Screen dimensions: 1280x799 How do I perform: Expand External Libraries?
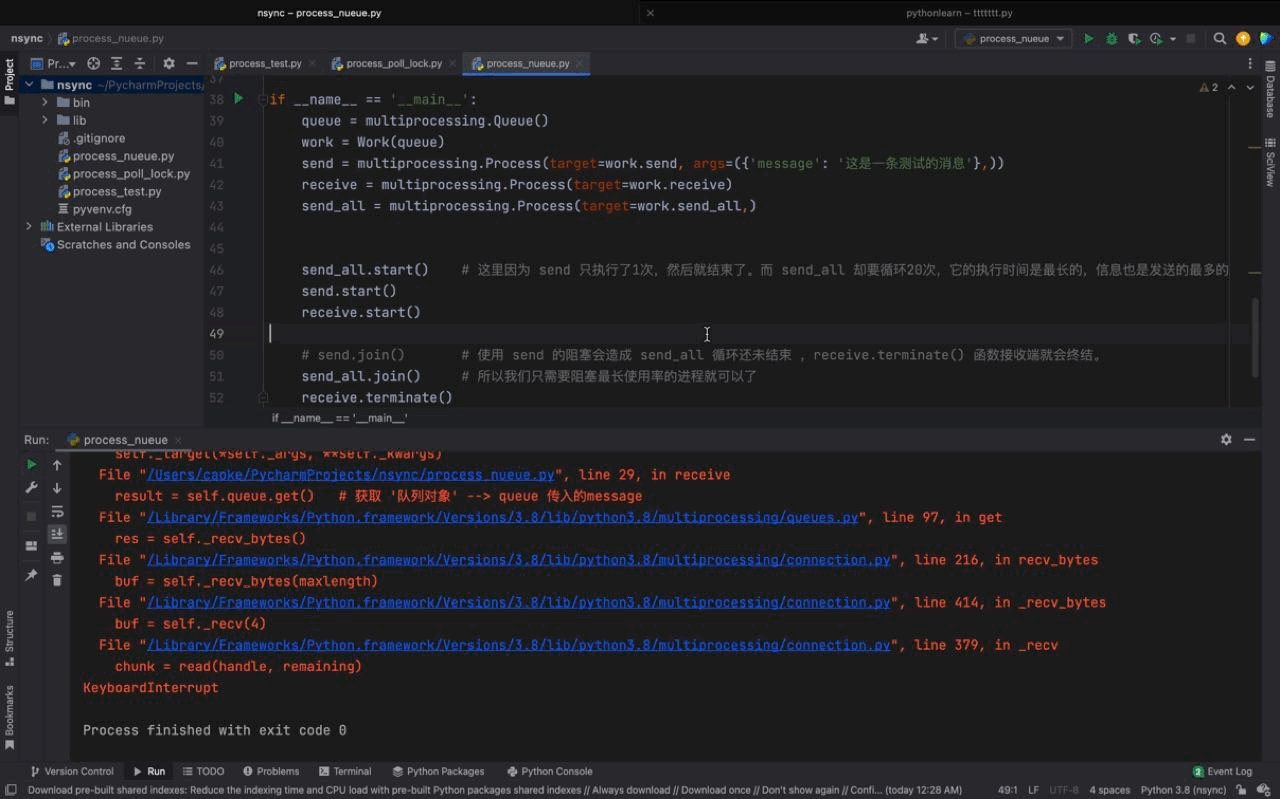coord(28,226)
